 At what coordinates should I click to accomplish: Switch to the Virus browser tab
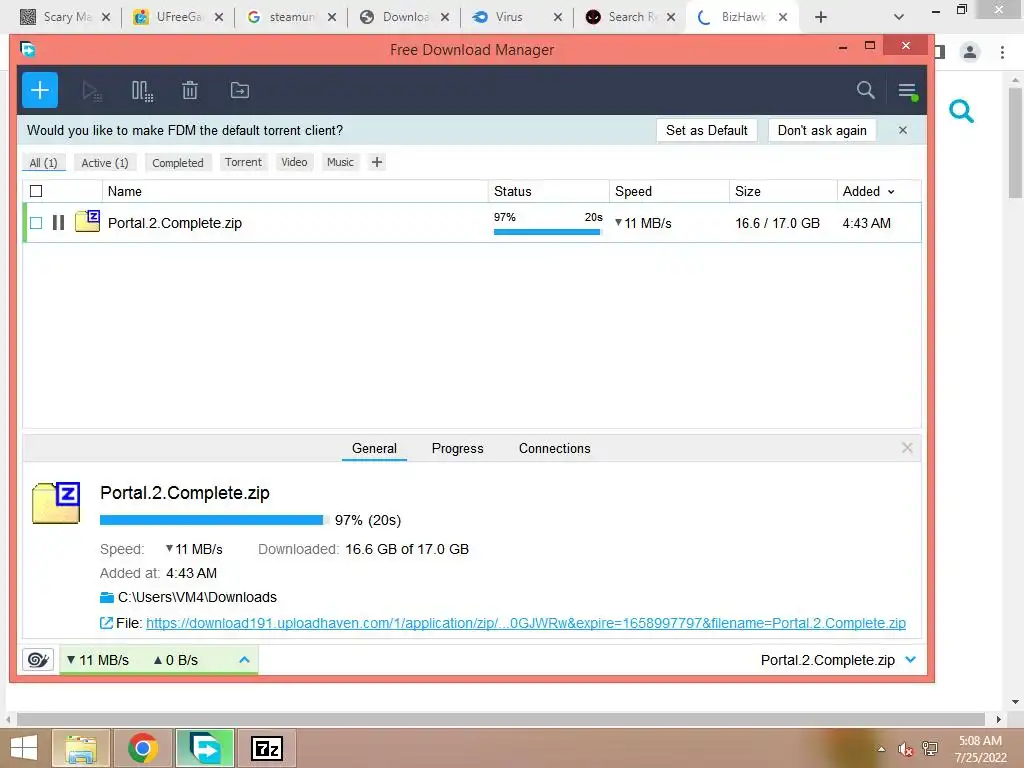pos(517,17)
